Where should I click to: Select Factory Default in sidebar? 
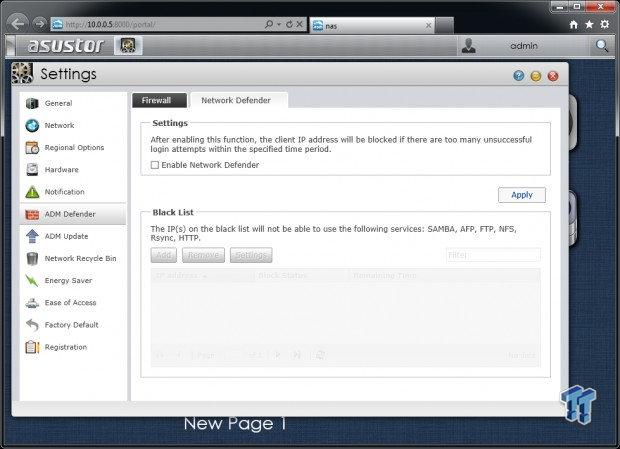(x=71, y=325)
